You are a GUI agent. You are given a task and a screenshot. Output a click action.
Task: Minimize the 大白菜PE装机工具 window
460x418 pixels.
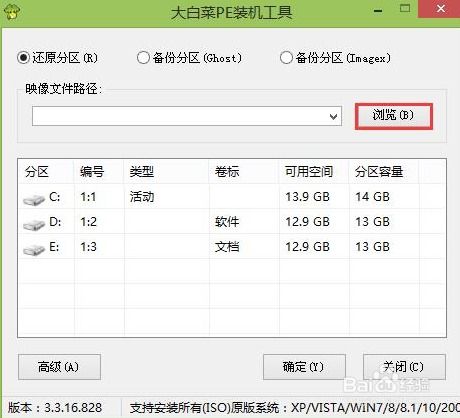click(378, 11)
